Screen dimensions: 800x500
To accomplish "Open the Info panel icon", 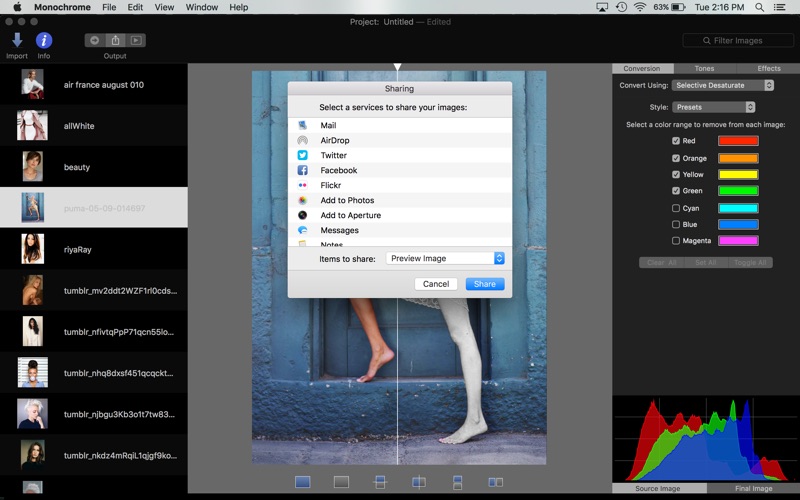I will [44, 40].
